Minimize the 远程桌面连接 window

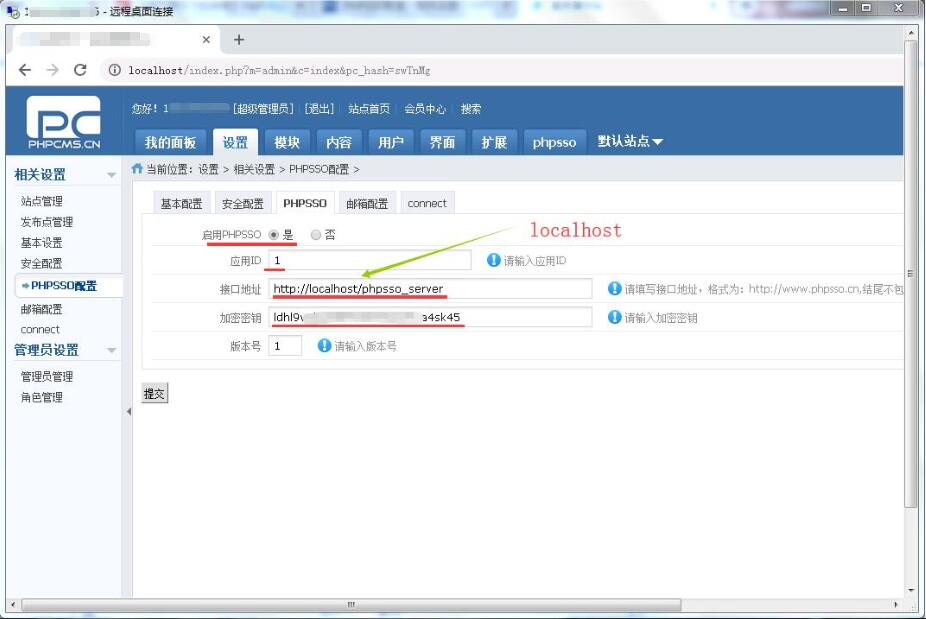(843, 8)
